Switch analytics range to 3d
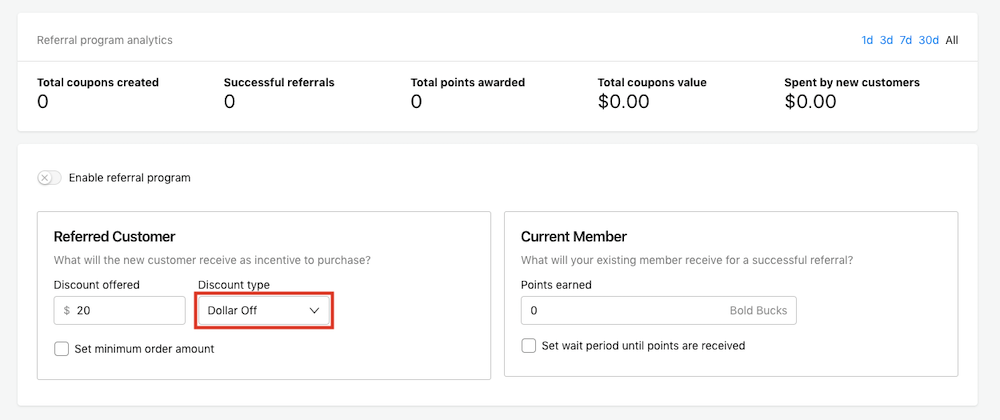 point(886,40)
